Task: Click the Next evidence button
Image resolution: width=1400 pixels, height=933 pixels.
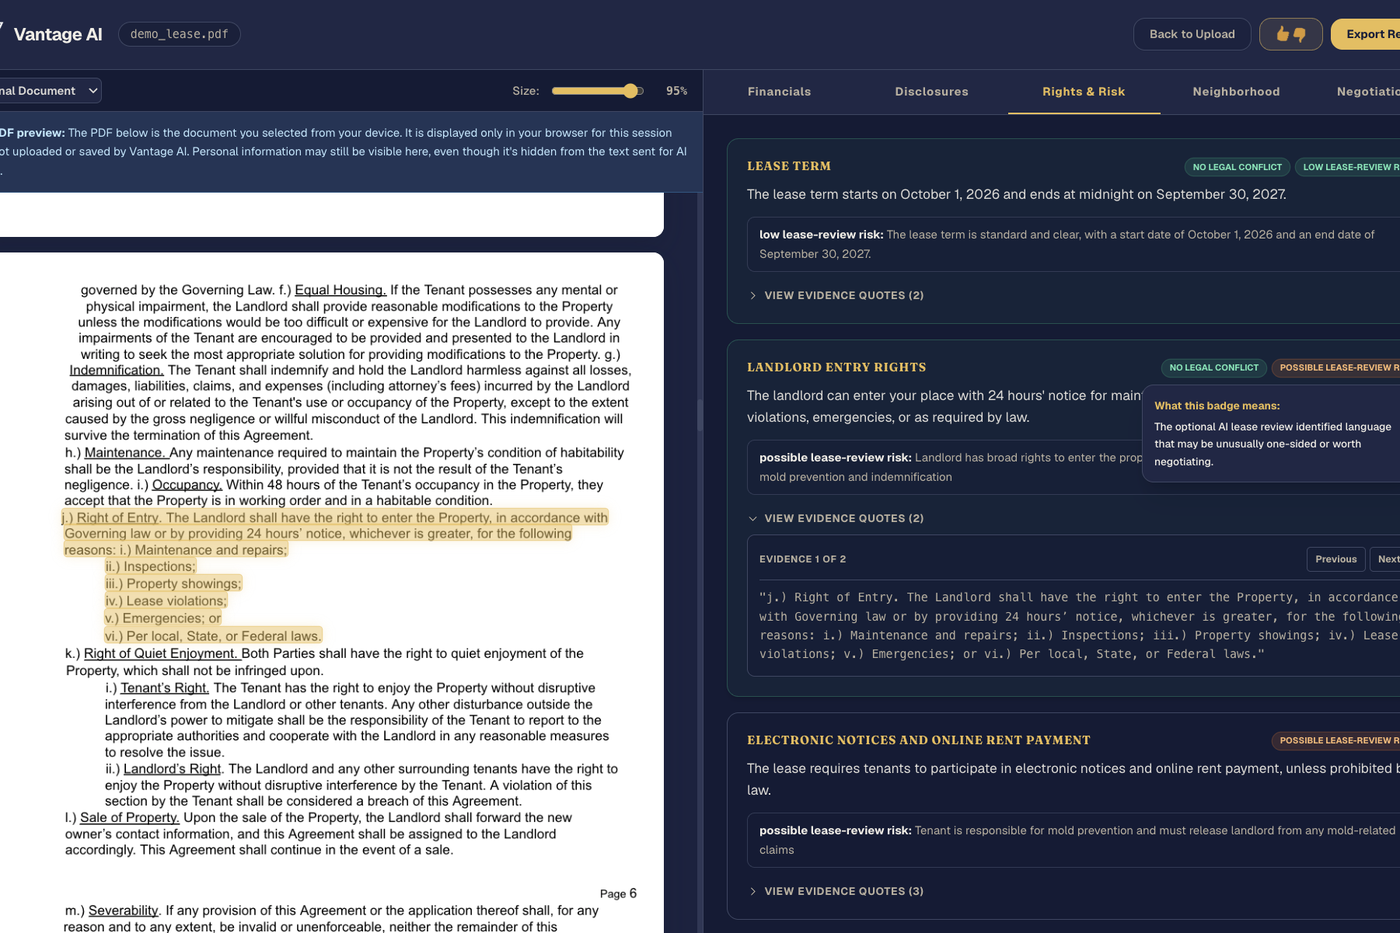Action: click(x=1385, y=559)
